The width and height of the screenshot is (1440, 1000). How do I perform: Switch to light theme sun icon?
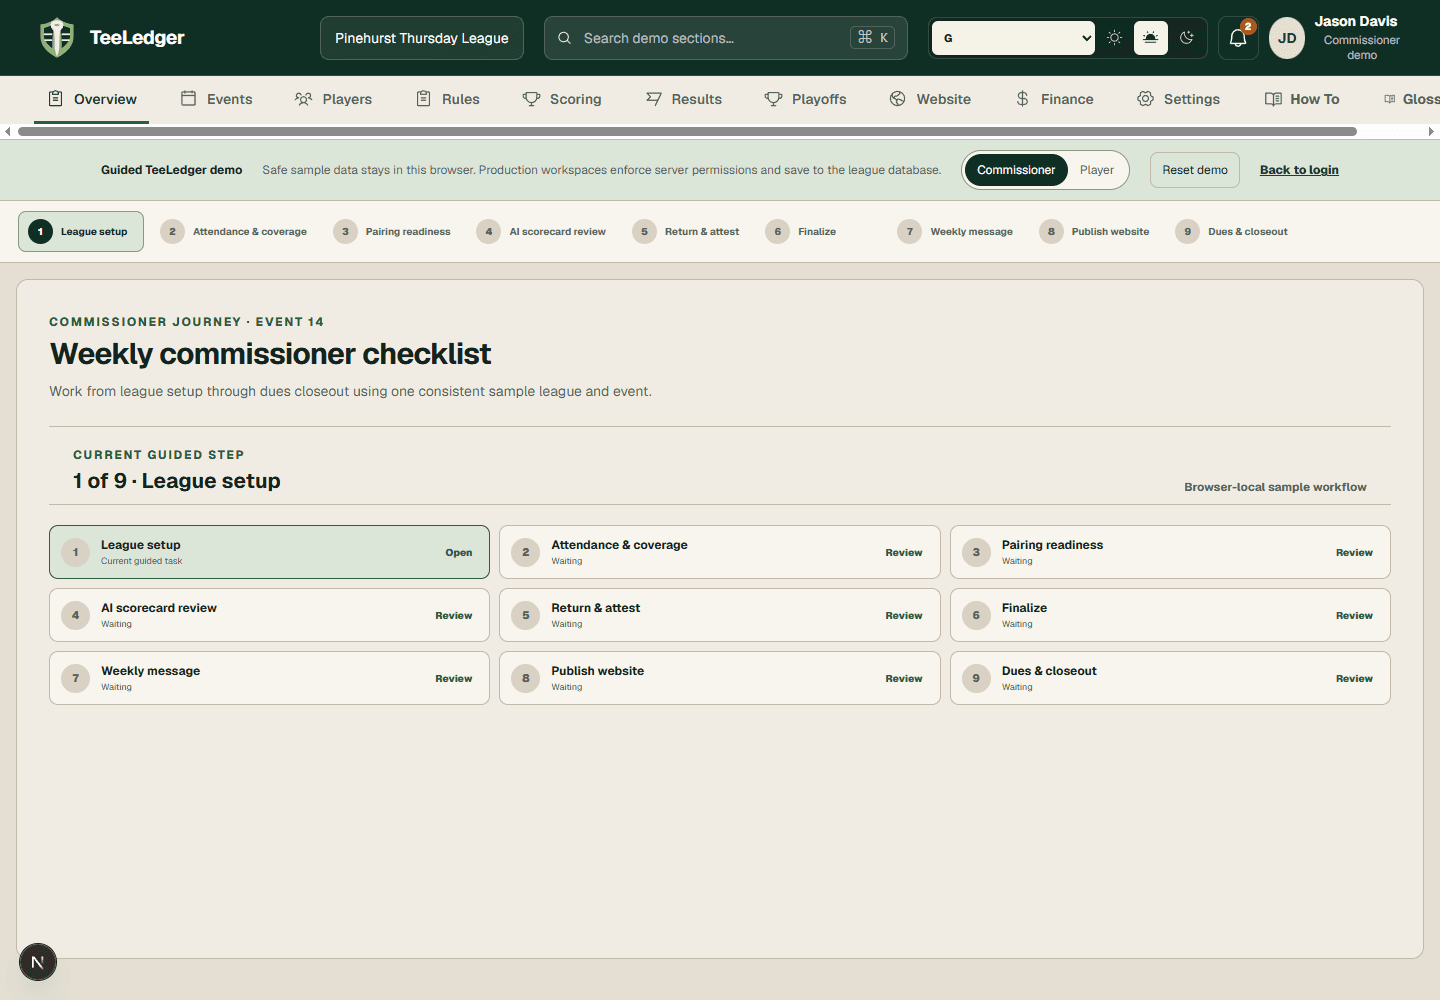(x=1114, y=38)
